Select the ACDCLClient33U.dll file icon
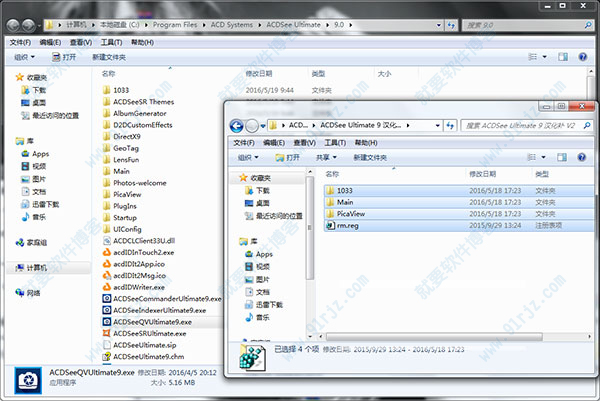Screen dimensions: 600x401 tap(106, 242)
